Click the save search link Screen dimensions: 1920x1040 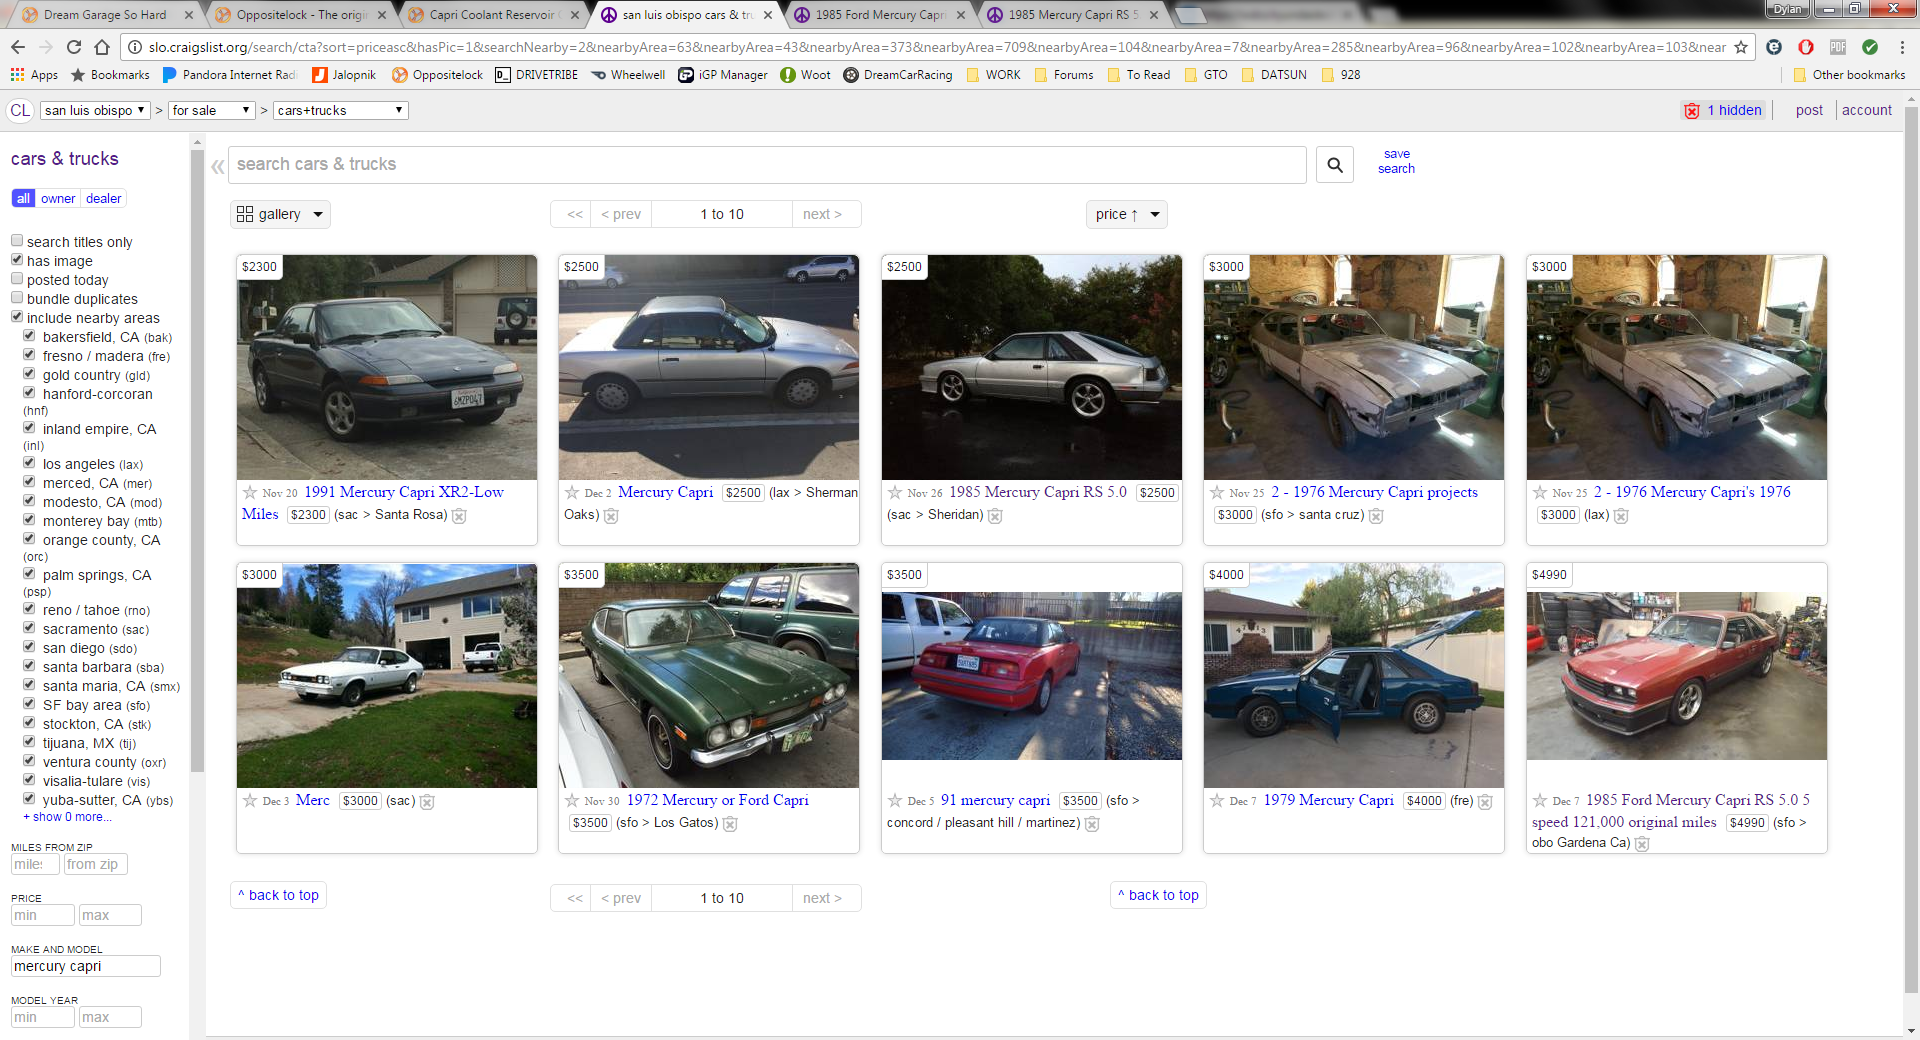point(1396,161)
